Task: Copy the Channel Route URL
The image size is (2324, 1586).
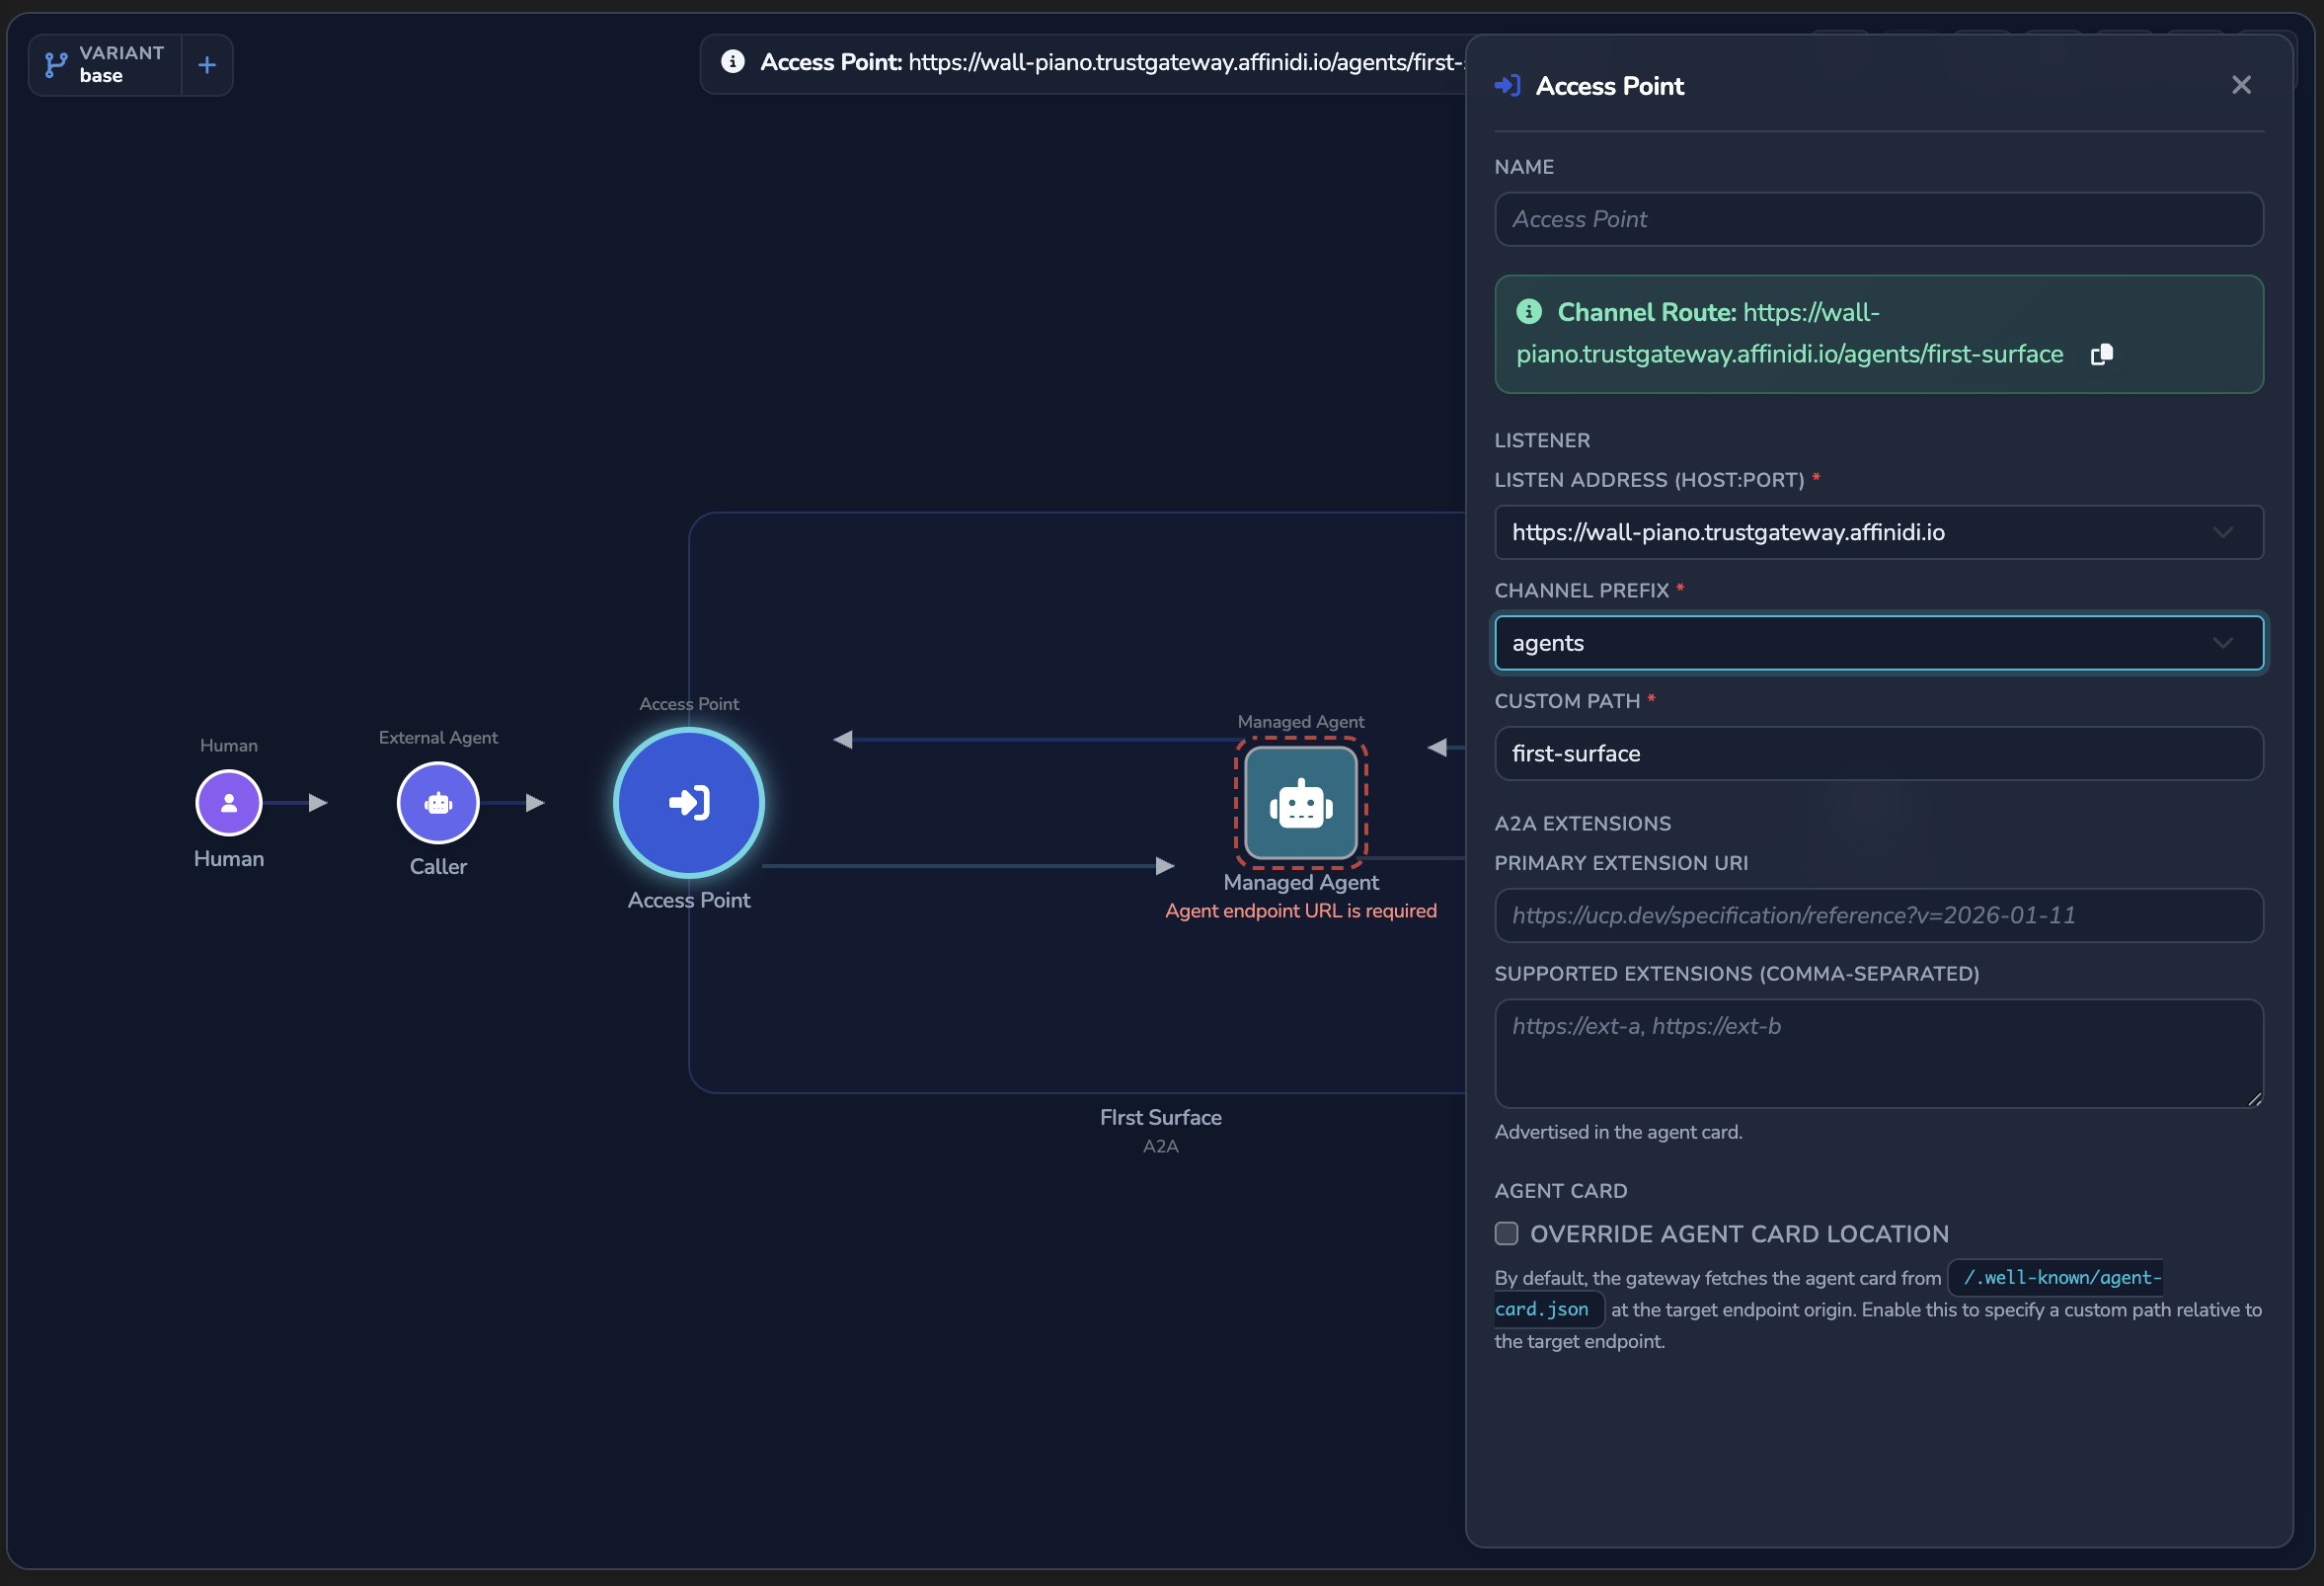Action: (x=2102, y=354)
